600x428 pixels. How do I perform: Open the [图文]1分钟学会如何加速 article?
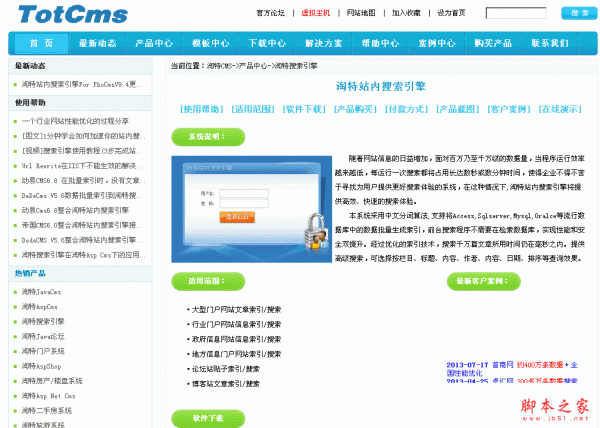(x=83, y=136)
